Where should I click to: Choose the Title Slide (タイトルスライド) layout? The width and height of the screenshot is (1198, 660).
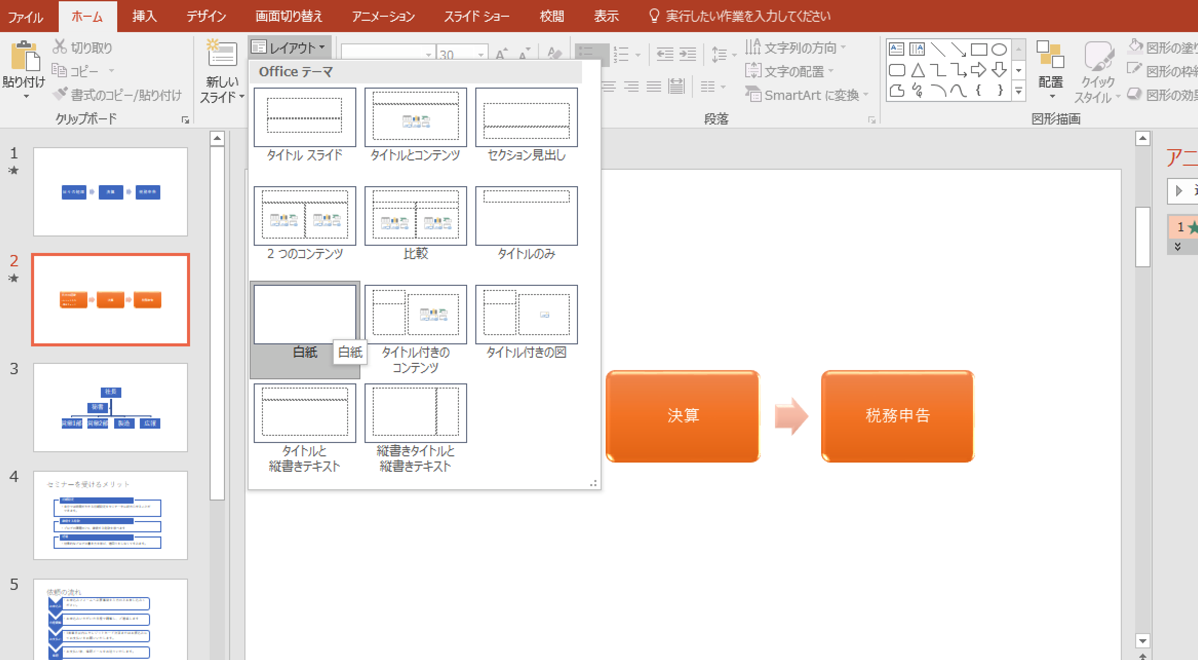click(305, 125)
